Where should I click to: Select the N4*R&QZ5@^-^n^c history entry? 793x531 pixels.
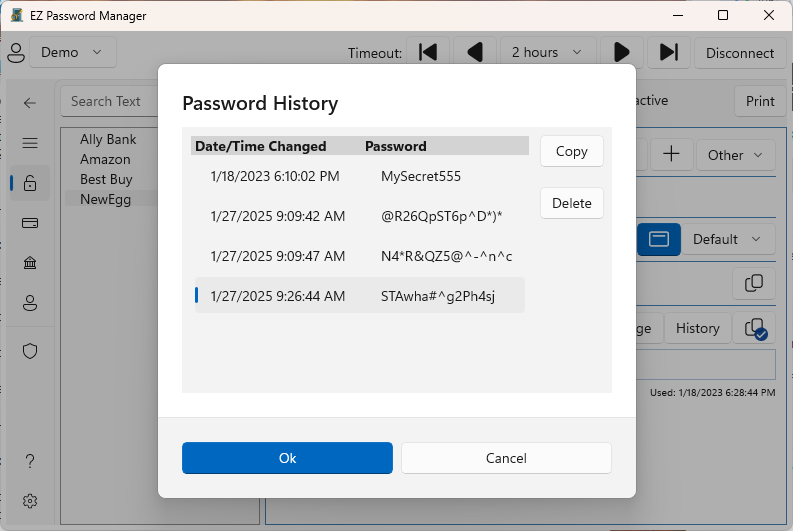(360, 256)
